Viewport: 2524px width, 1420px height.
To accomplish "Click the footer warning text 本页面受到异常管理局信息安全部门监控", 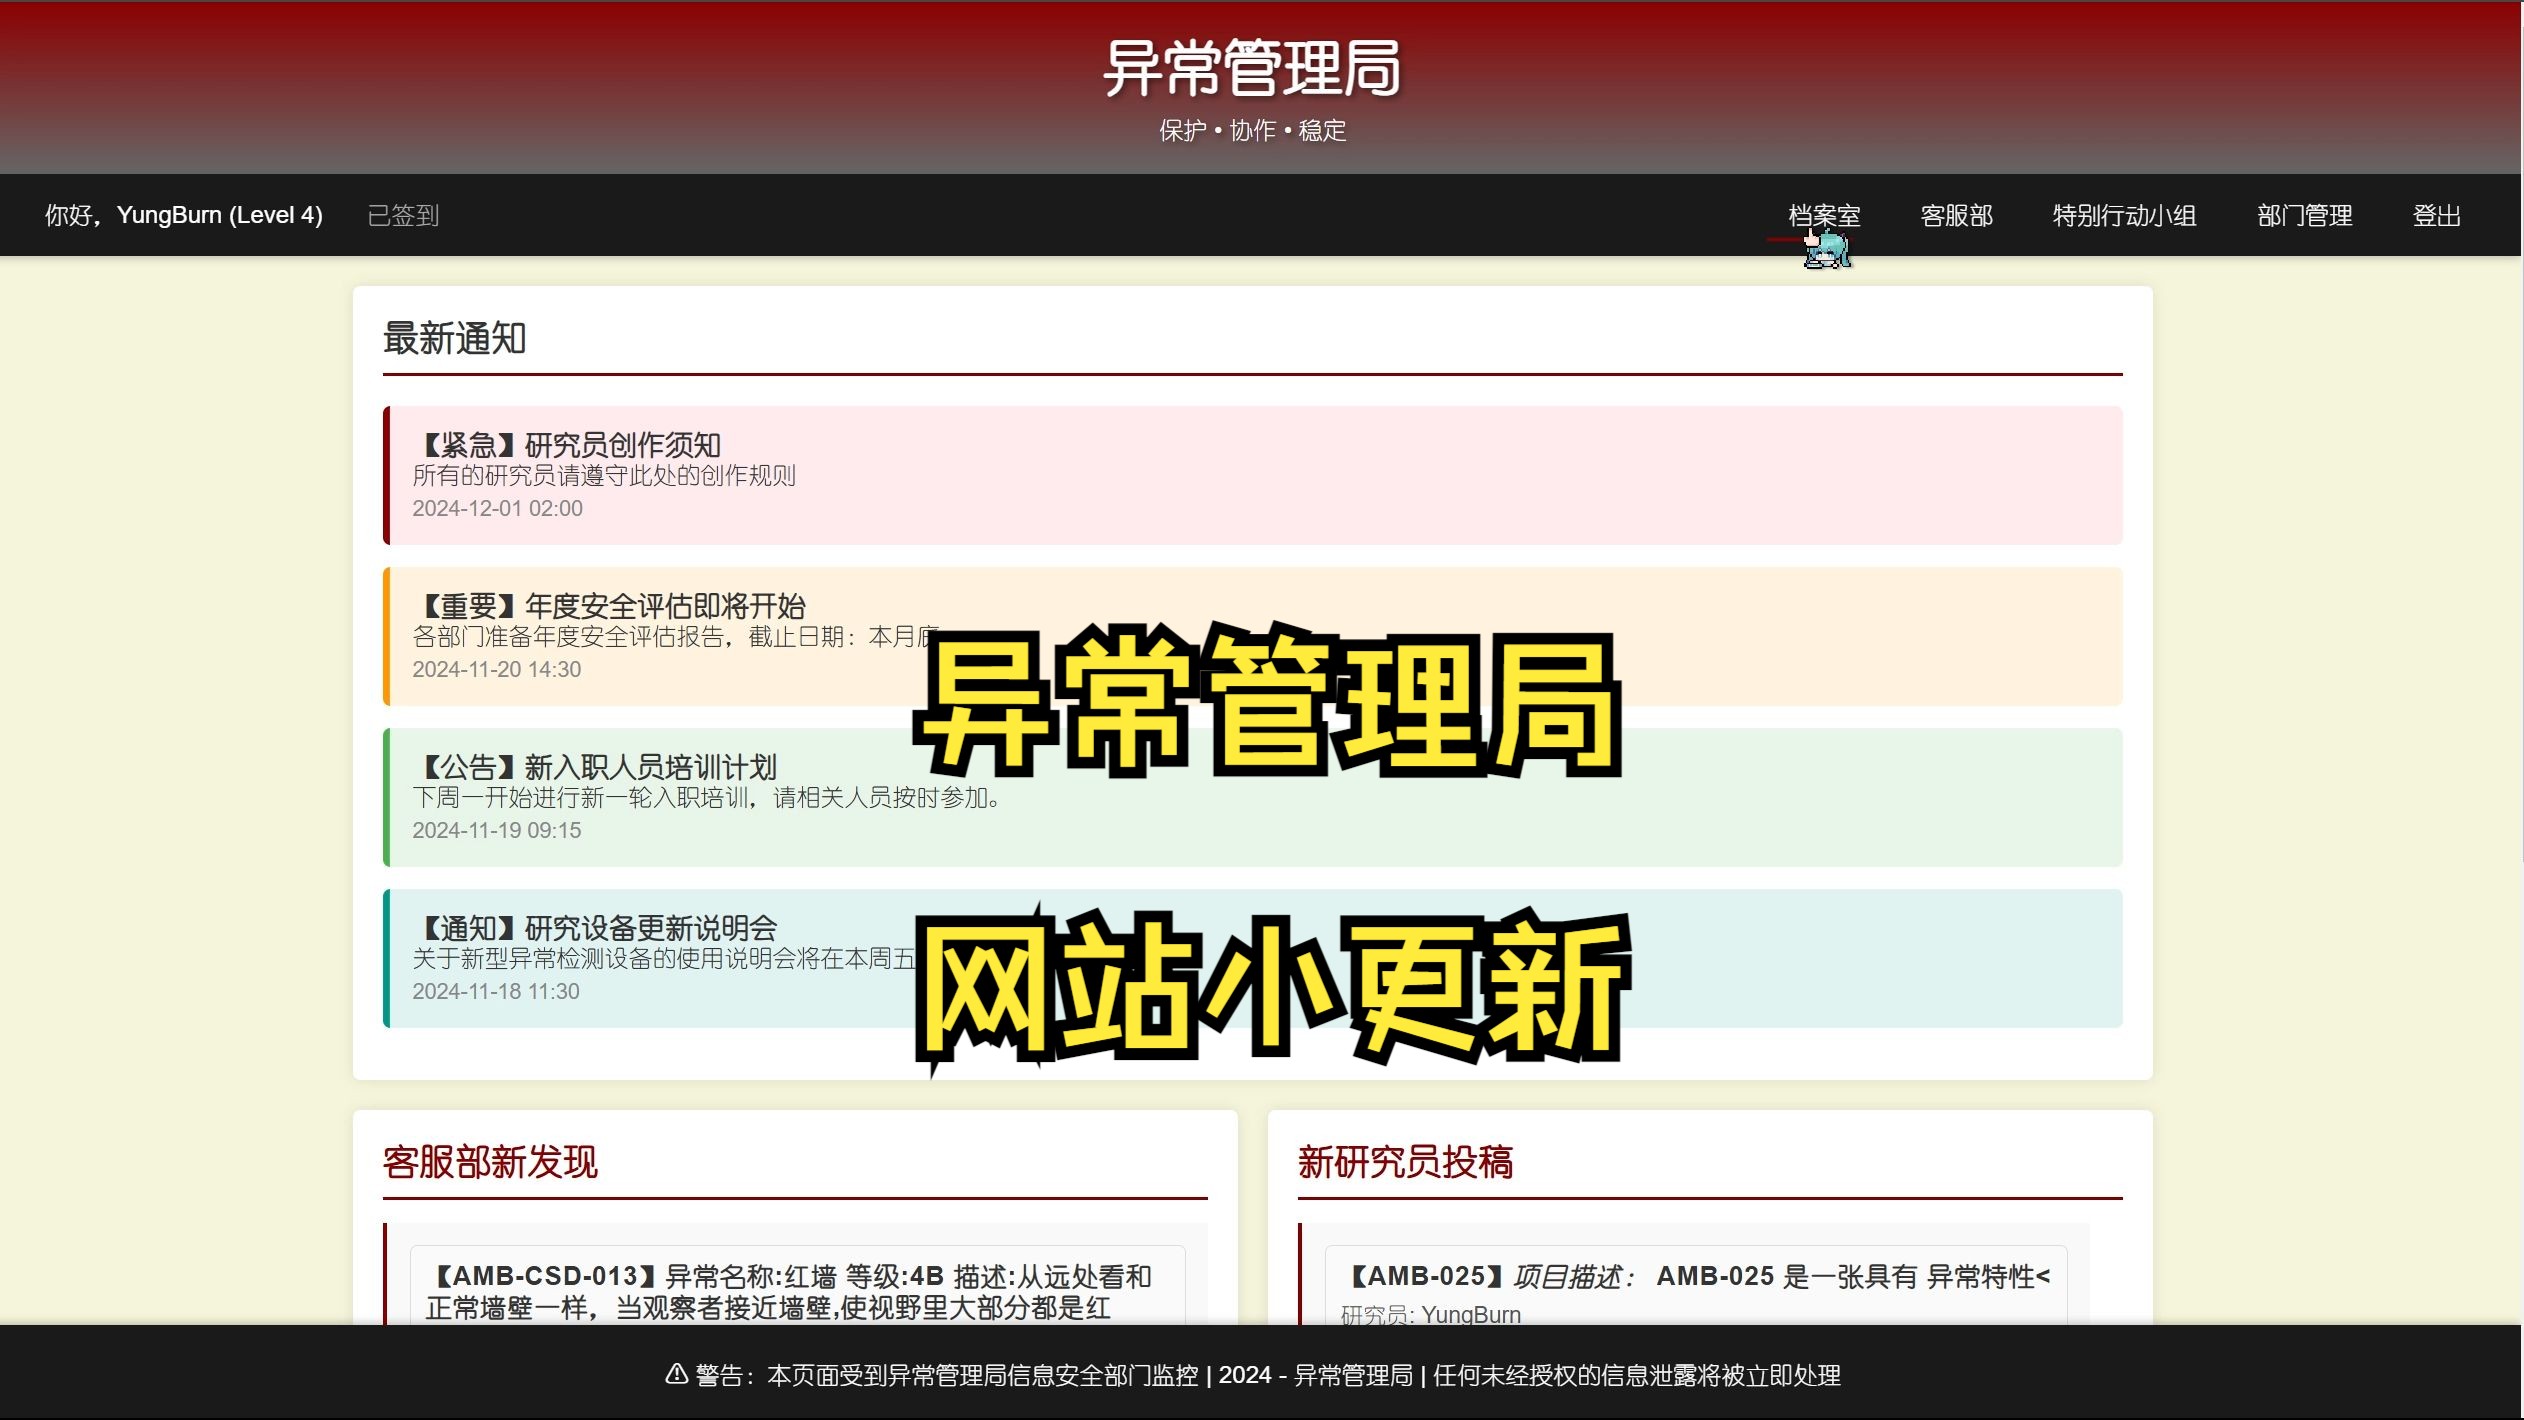I will (982, 1375).
